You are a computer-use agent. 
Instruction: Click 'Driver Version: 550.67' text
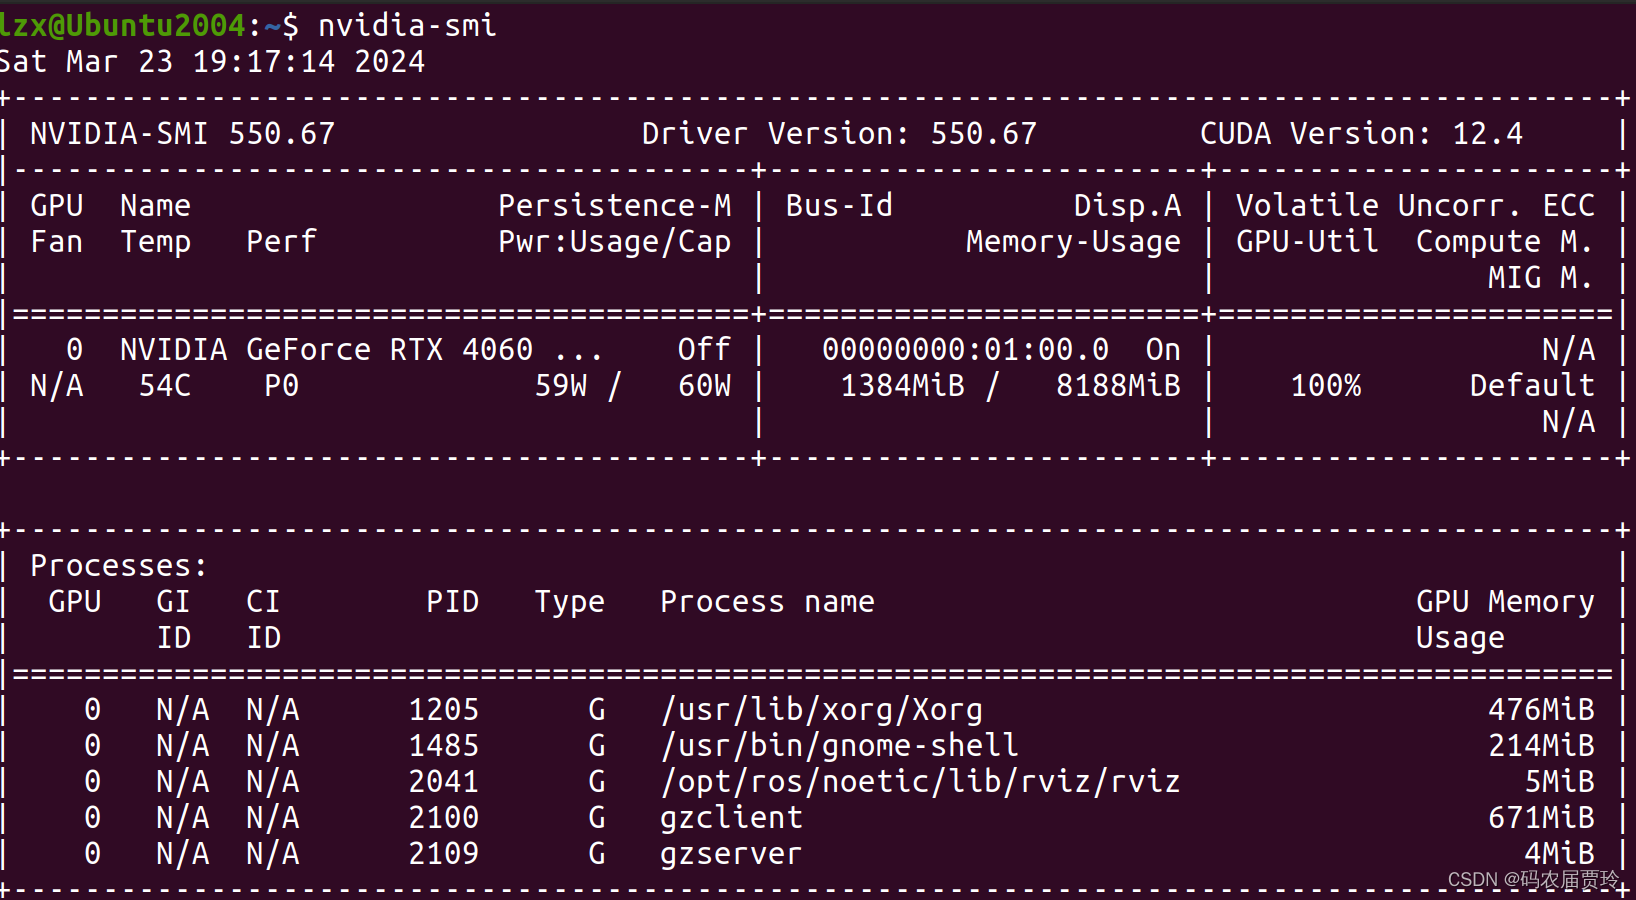(839, 134)
